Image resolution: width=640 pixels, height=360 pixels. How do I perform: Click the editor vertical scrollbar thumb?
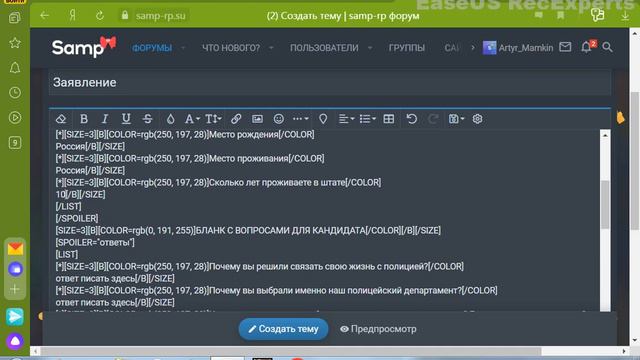click(605, 204)
